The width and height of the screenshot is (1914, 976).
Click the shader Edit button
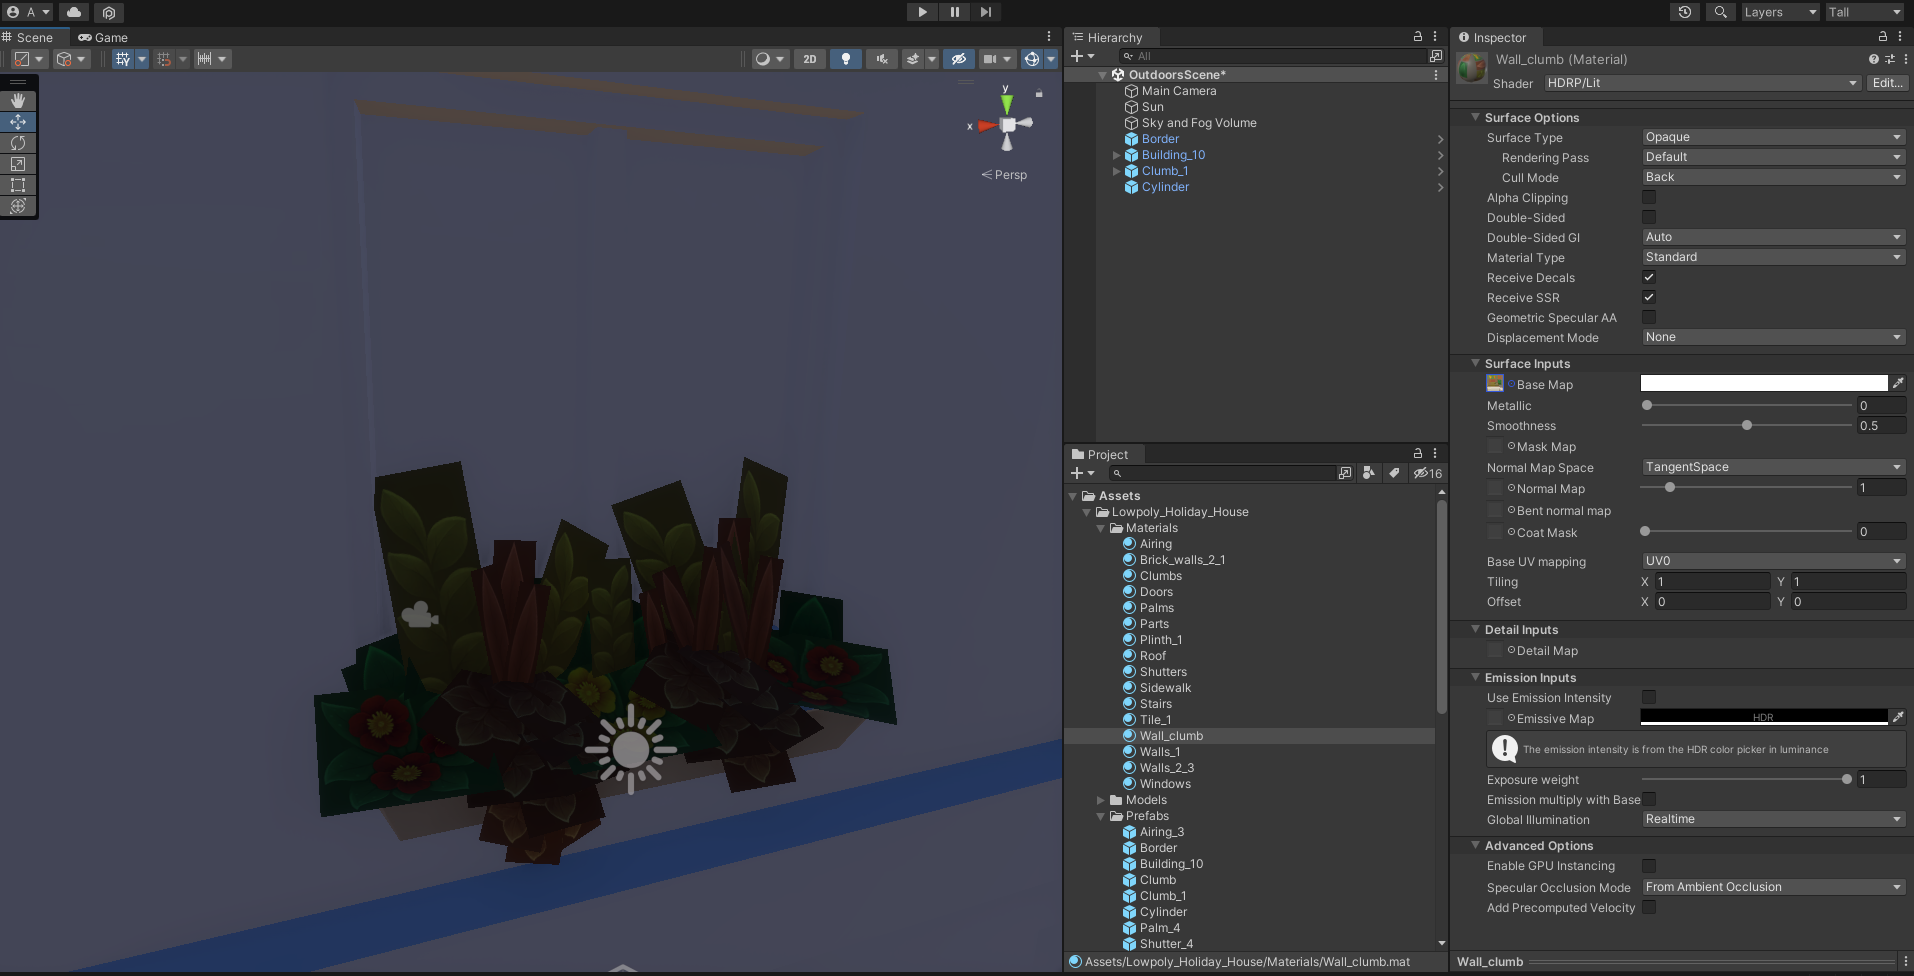click(1887, 83)
